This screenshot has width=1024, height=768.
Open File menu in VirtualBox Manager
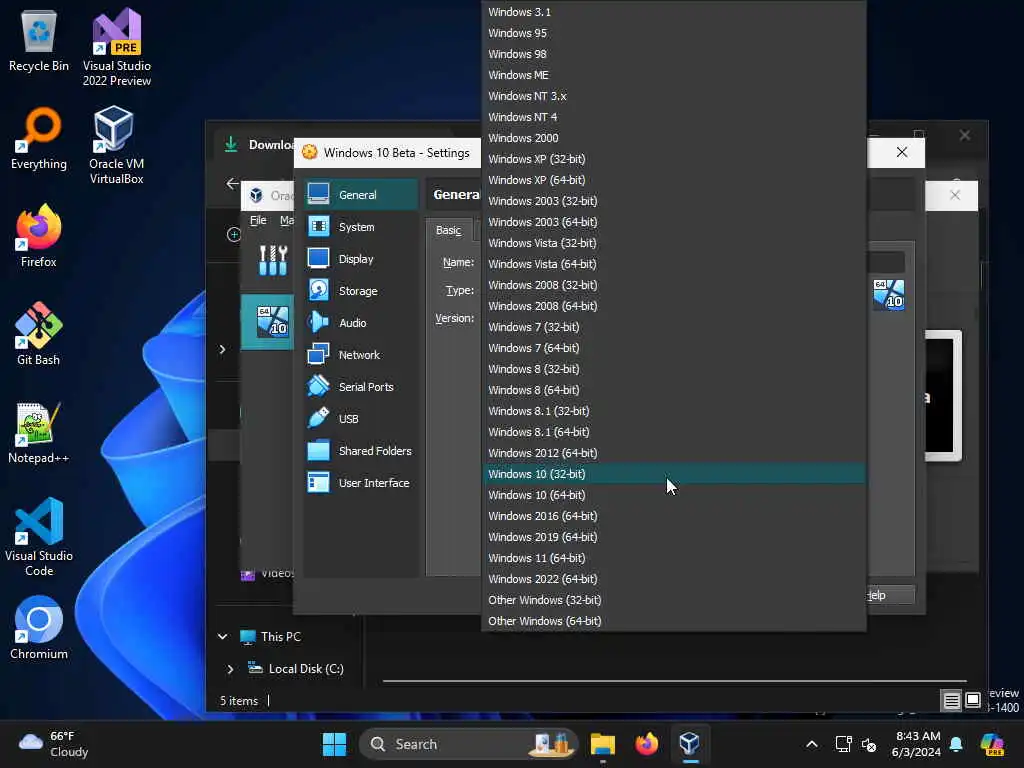258,220
